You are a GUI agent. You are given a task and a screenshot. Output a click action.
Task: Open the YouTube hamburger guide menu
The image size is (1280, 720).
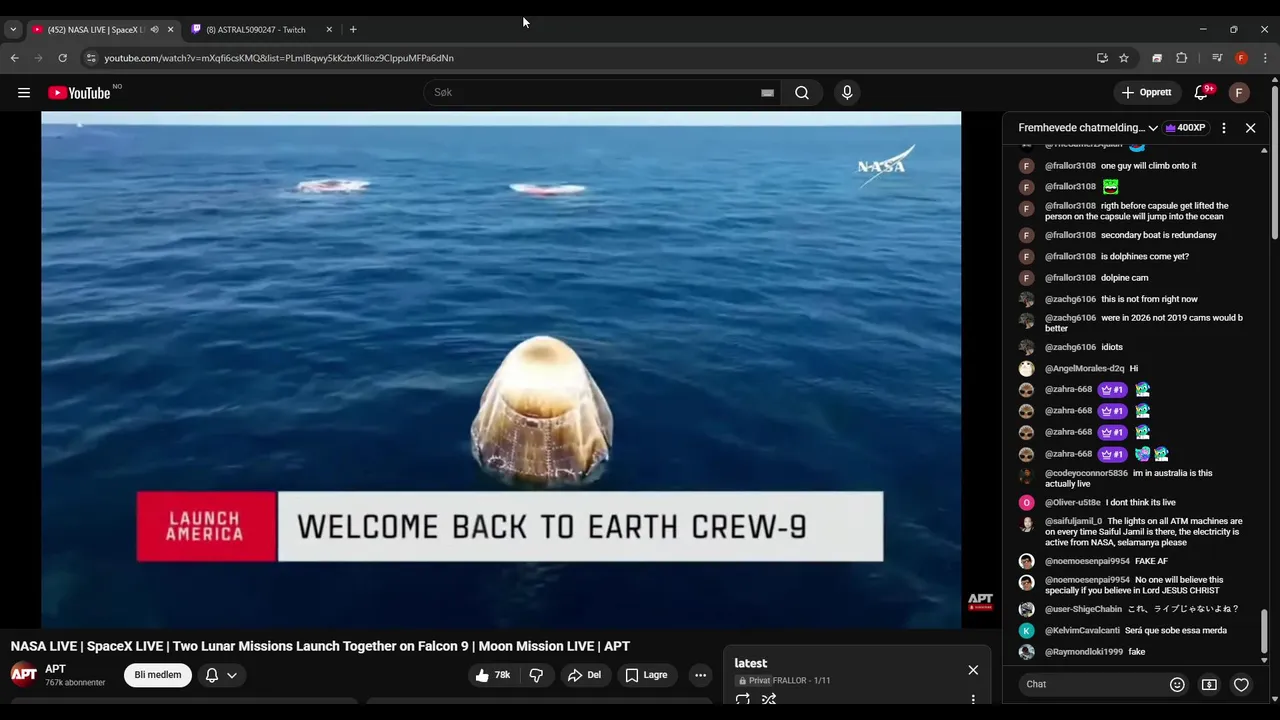pos(24,93)
